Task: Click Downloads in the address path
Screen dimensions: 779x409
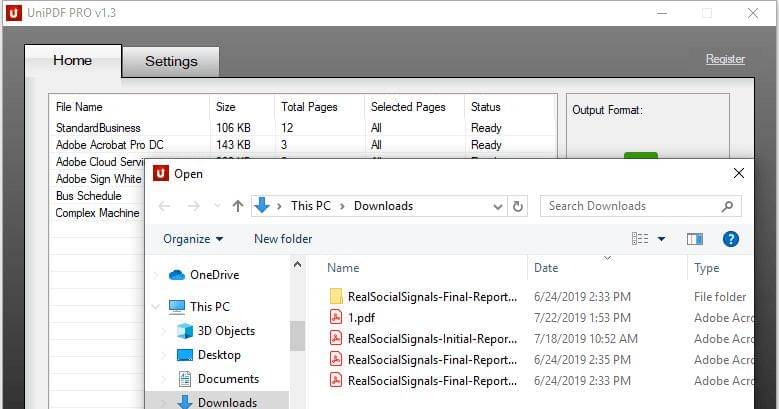Action: (x=384, y=206)
